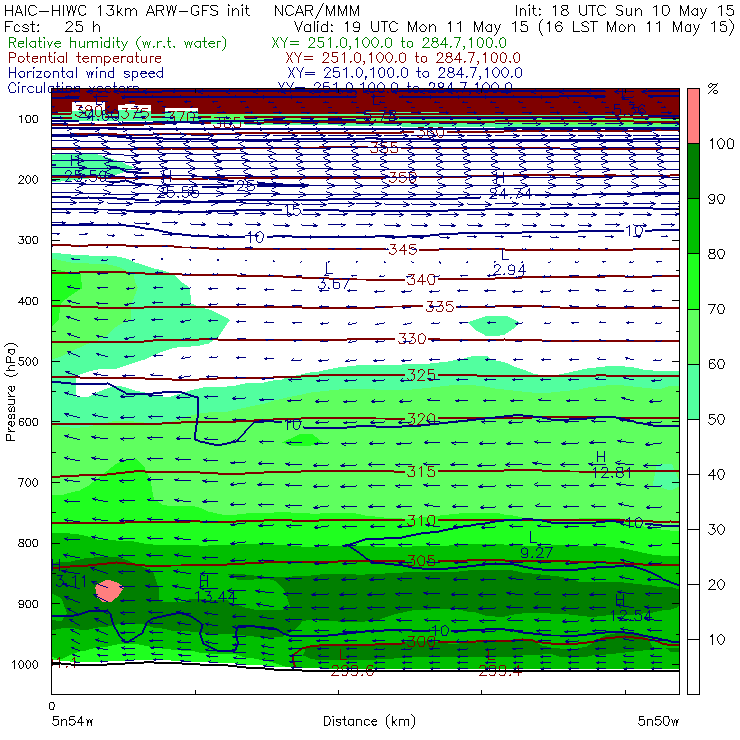Click the red '345' potential temperature contour label
The width and height of the screenshot is (740, 740).
click(403, 249)
